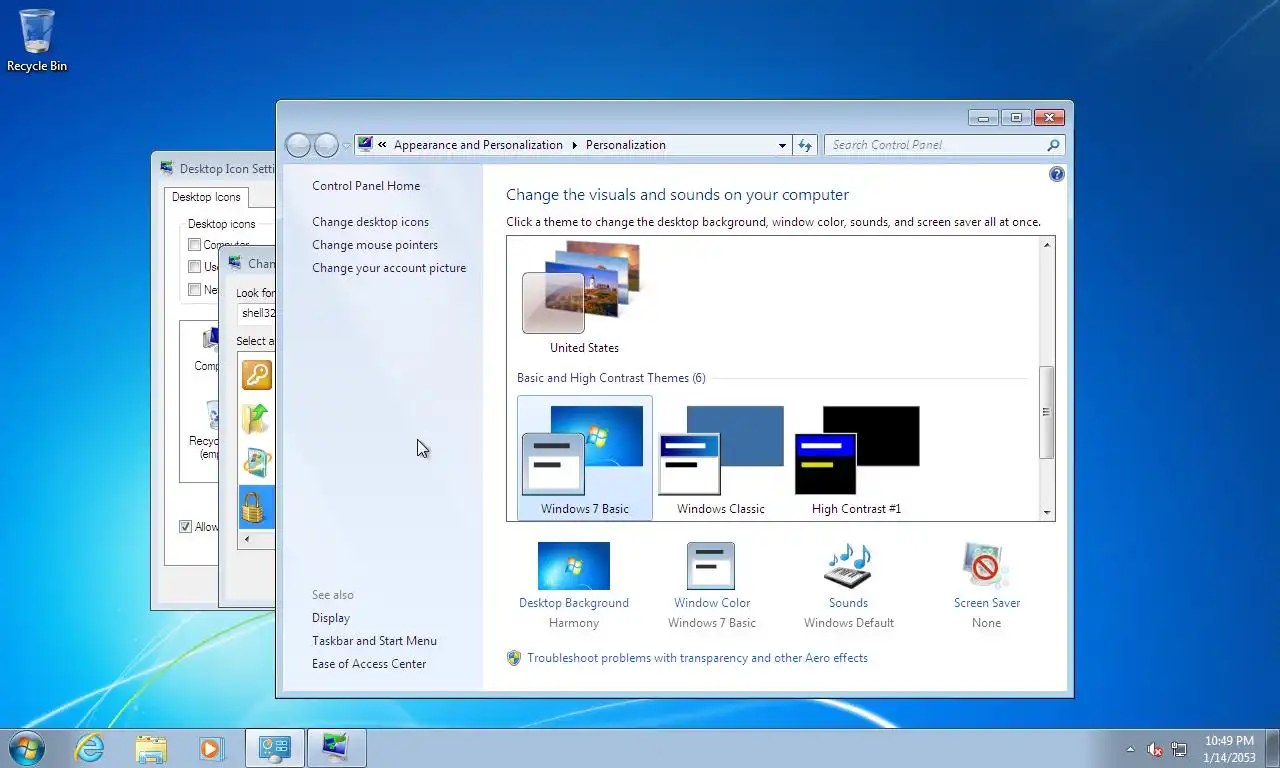This screenshot has width=1280, height=768.
Task: Click the network tray icon
Action: (1180, 749)
